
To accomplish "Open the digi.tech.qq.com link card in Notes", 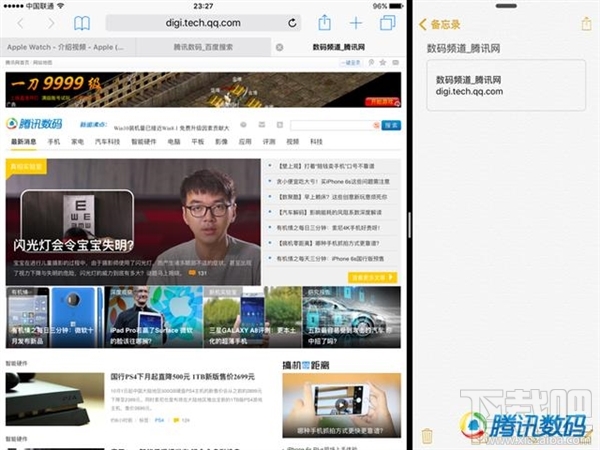I will [x=506, y=85].
